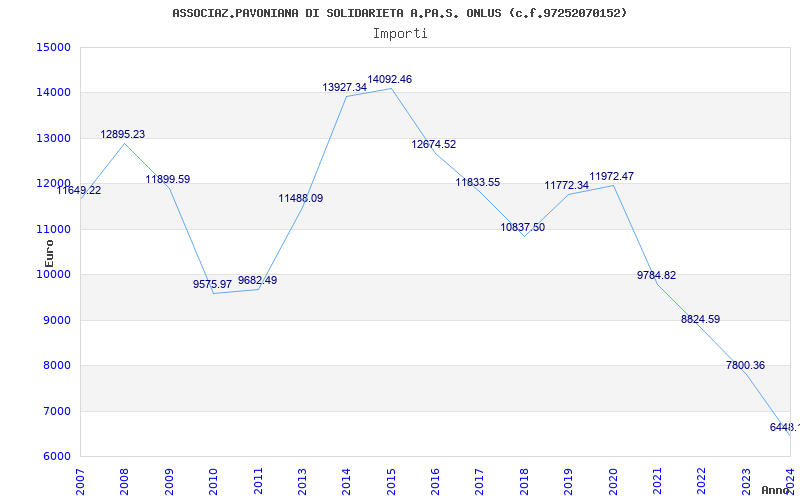
Task: Click the Euro axis label
Action: (49, 253)
